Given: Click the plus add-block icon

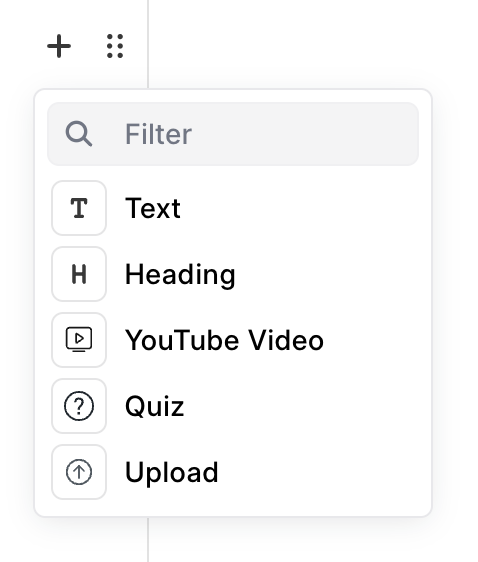Looking at the screenshot, I should (59, 46).
